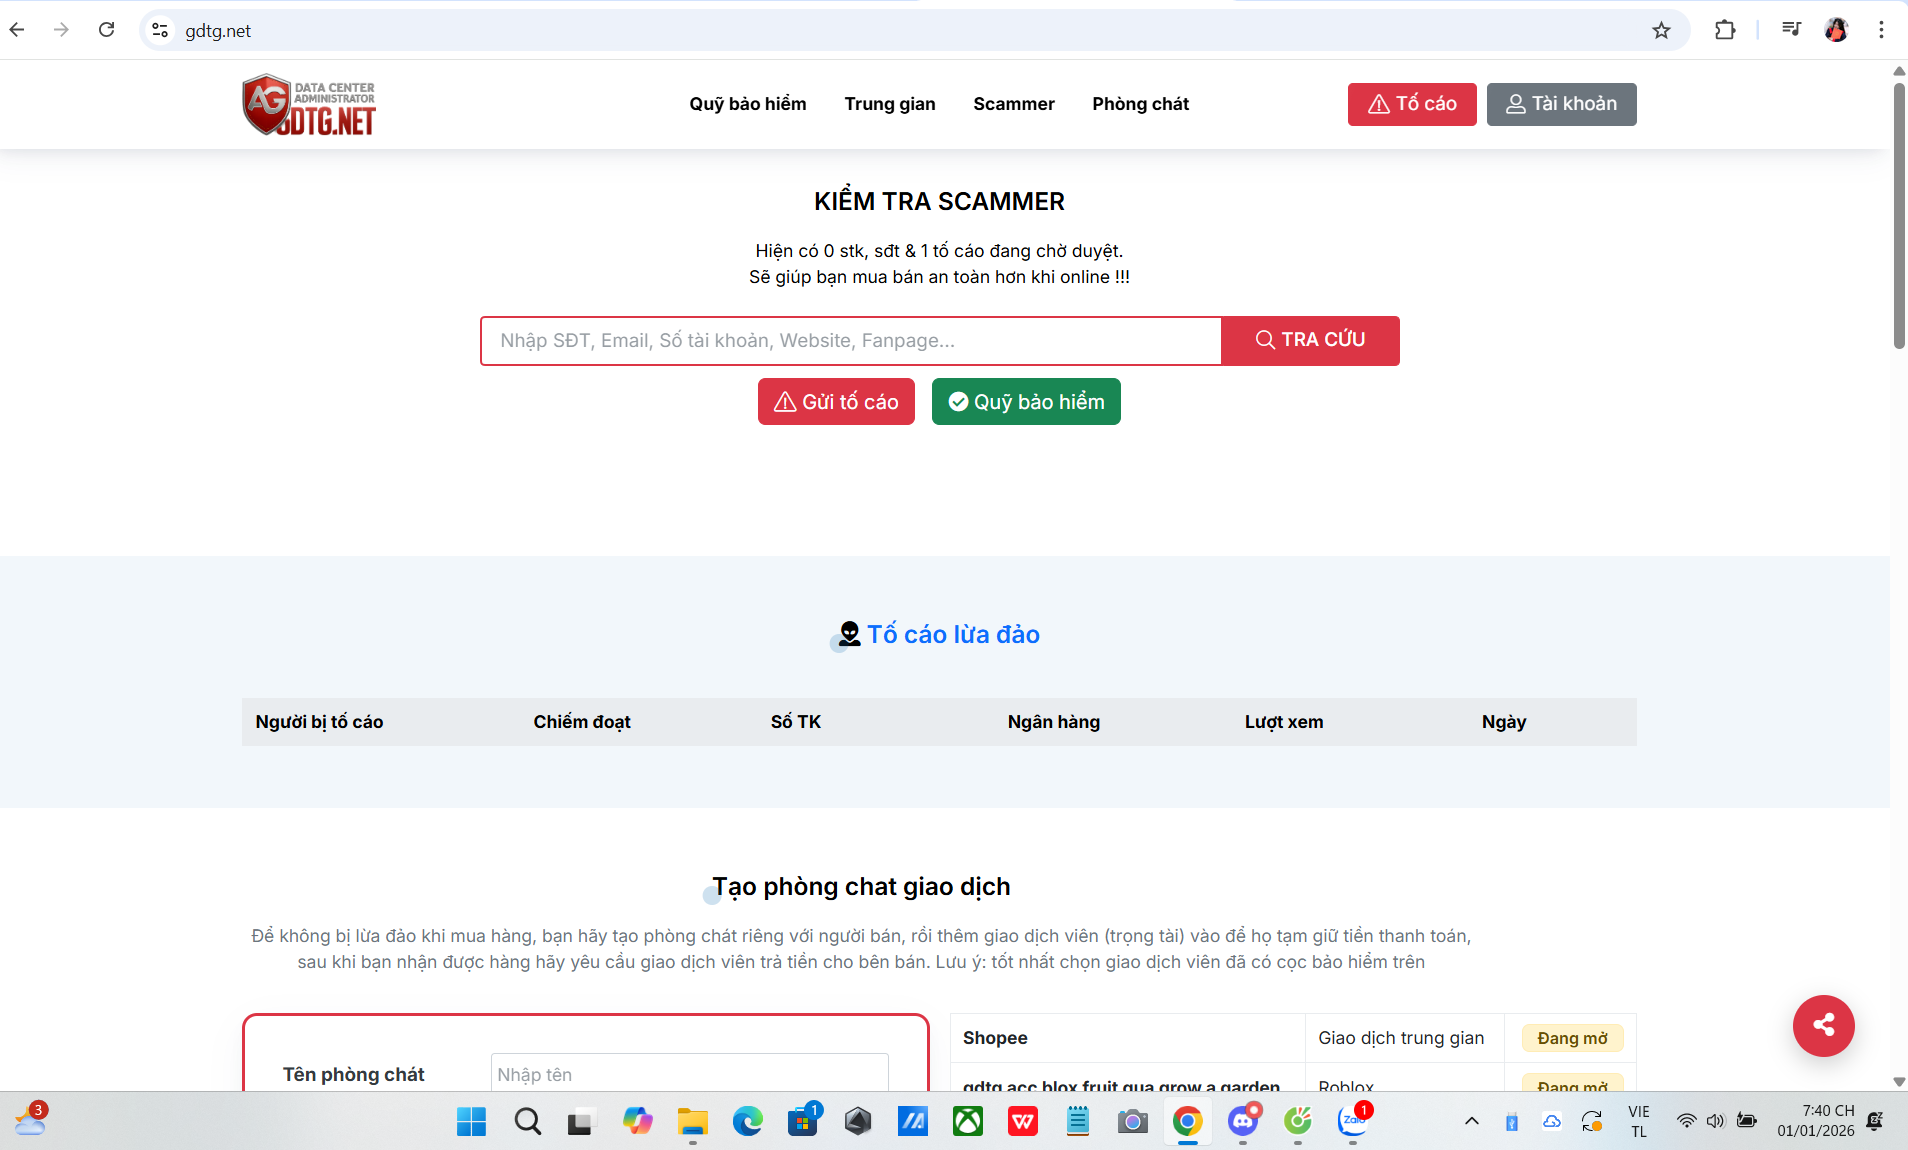Bookmark the page with the star
The width and height of the screenshot is (1908, 1150).
click(x=1662, y=30)
